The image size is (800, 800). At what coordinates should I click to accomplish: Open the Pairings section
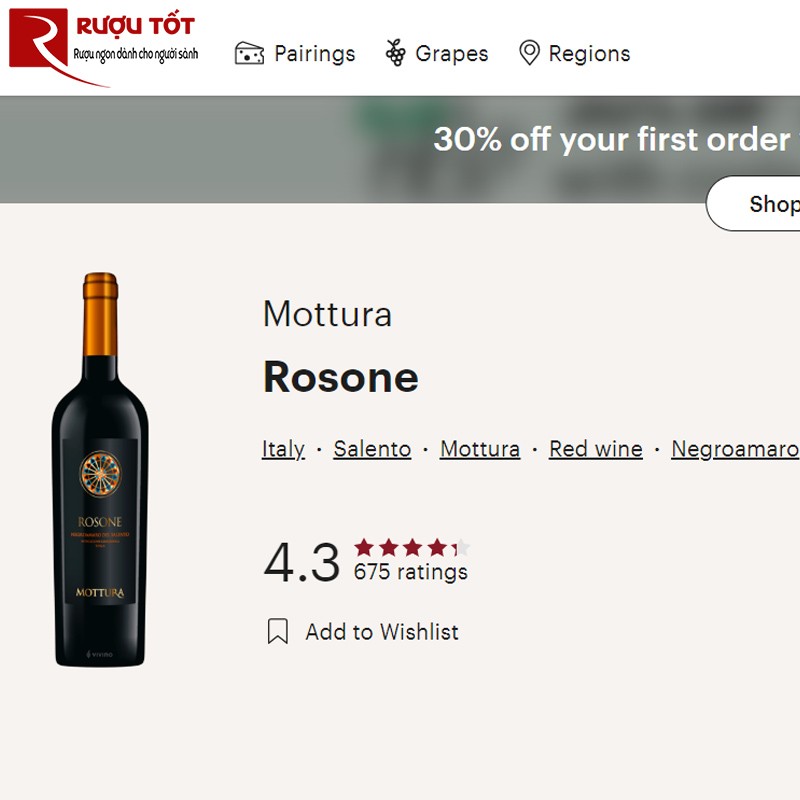pos(315,53)
